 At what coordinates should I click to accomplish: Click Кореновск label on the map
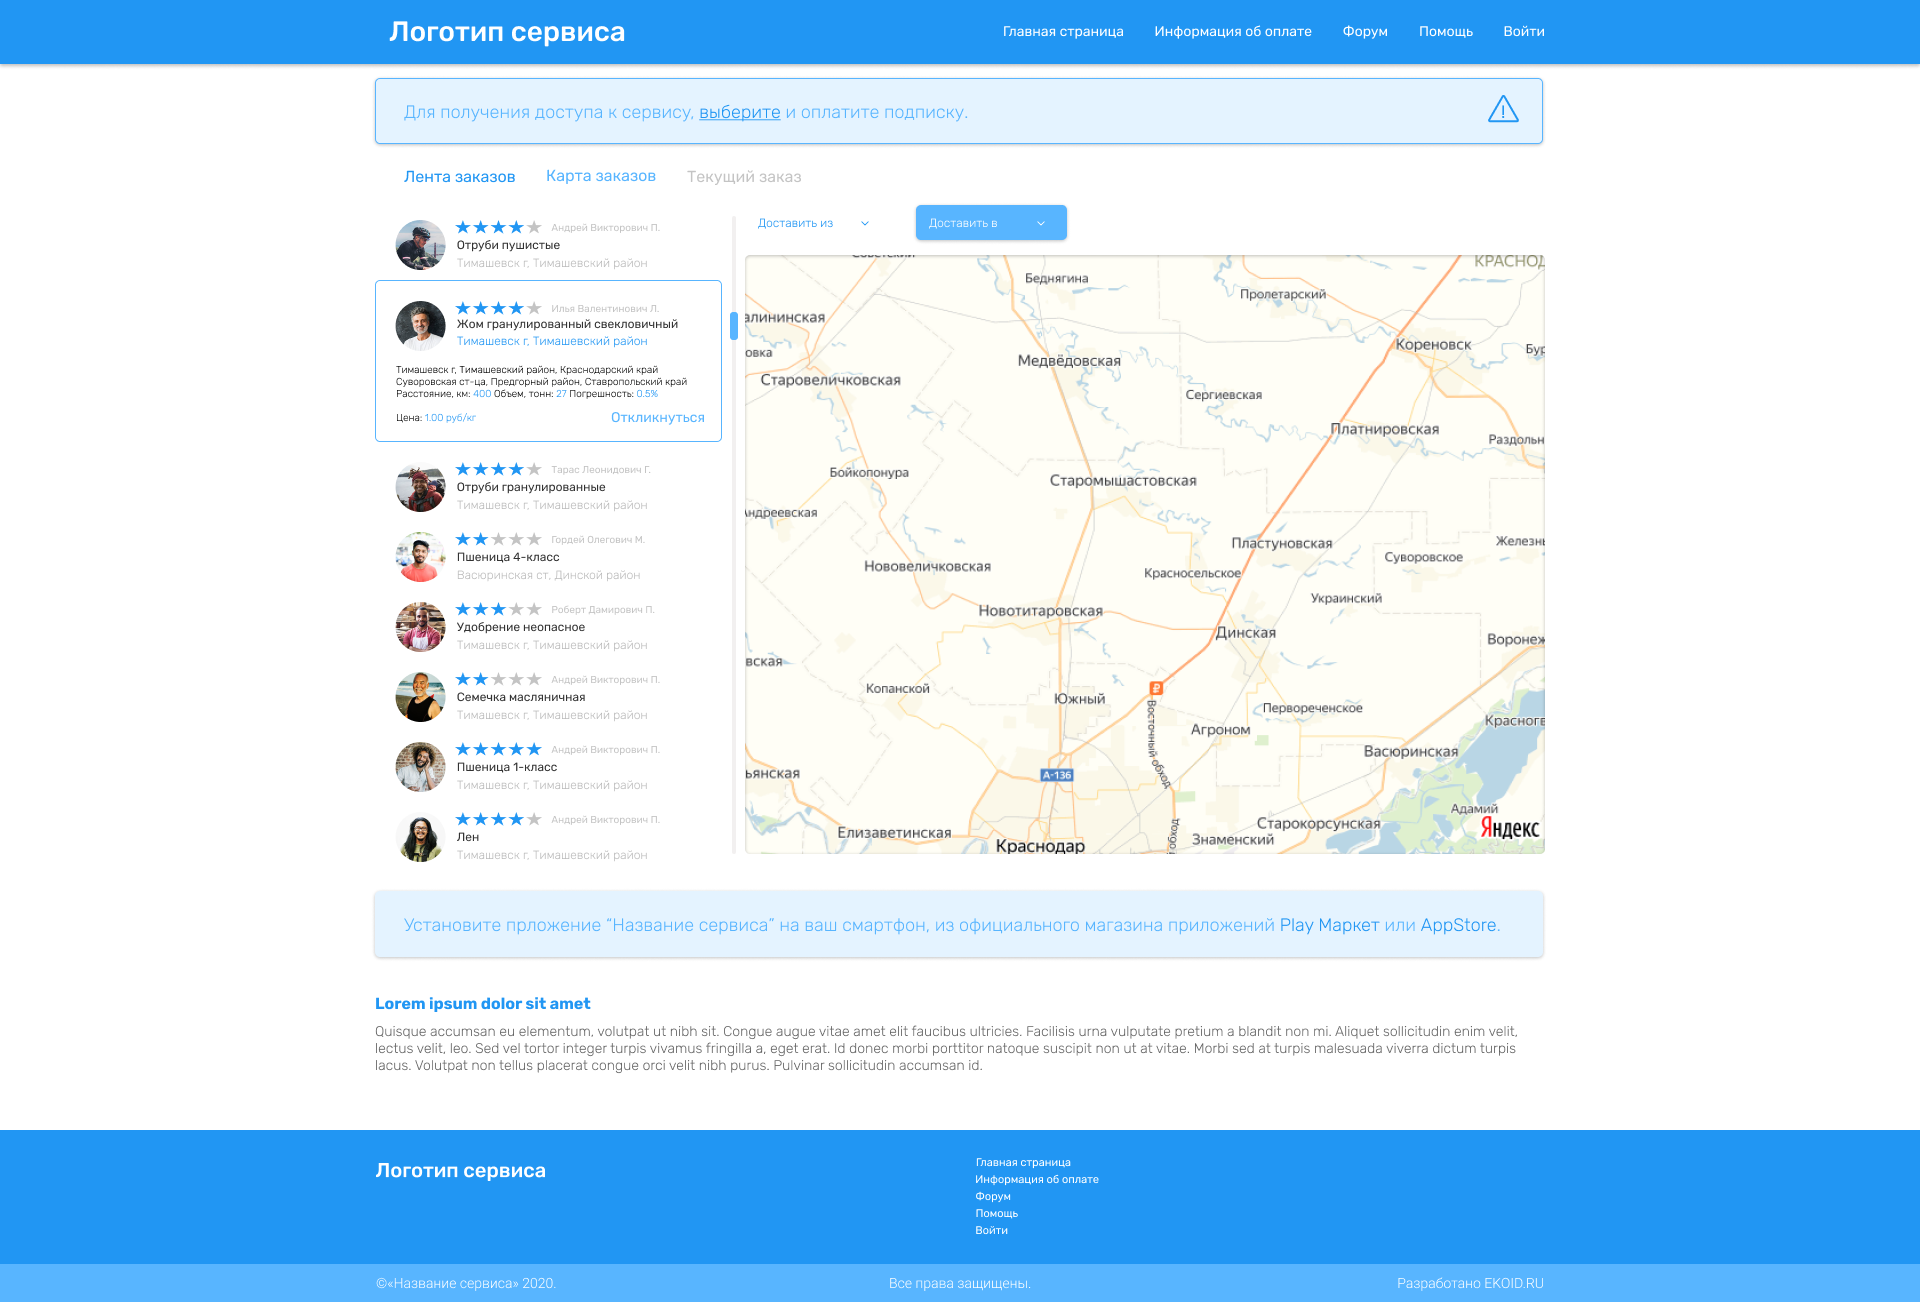[x=1433, y=345]
